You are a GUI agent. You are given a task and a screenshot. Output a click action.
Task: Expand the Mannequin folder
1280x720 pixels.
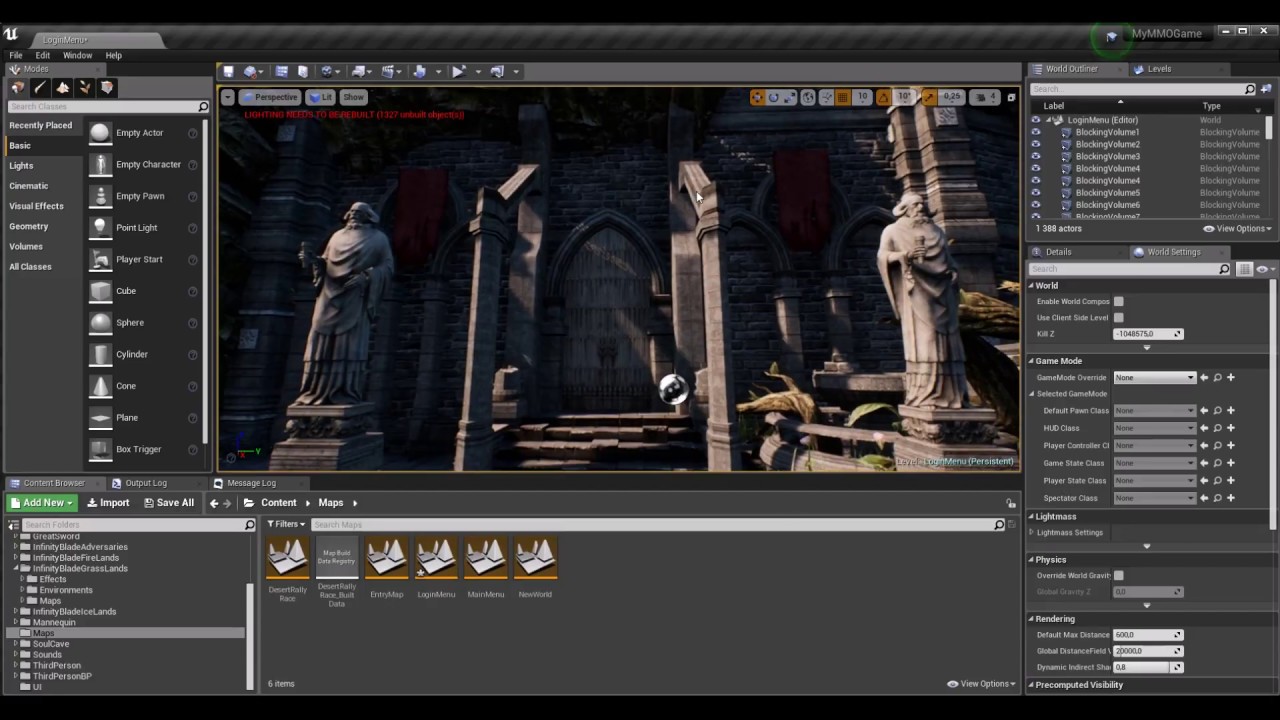coord(17,623)
